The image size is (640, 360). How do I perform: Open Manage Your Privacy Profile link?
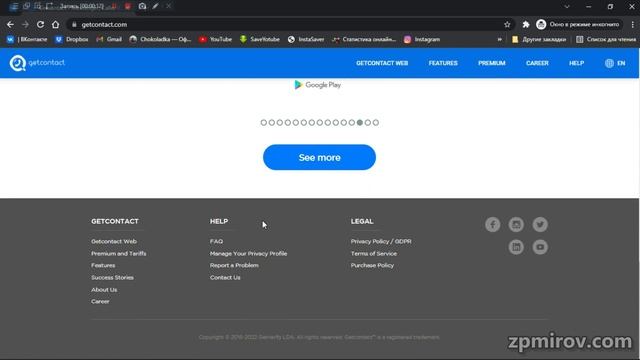249,253
